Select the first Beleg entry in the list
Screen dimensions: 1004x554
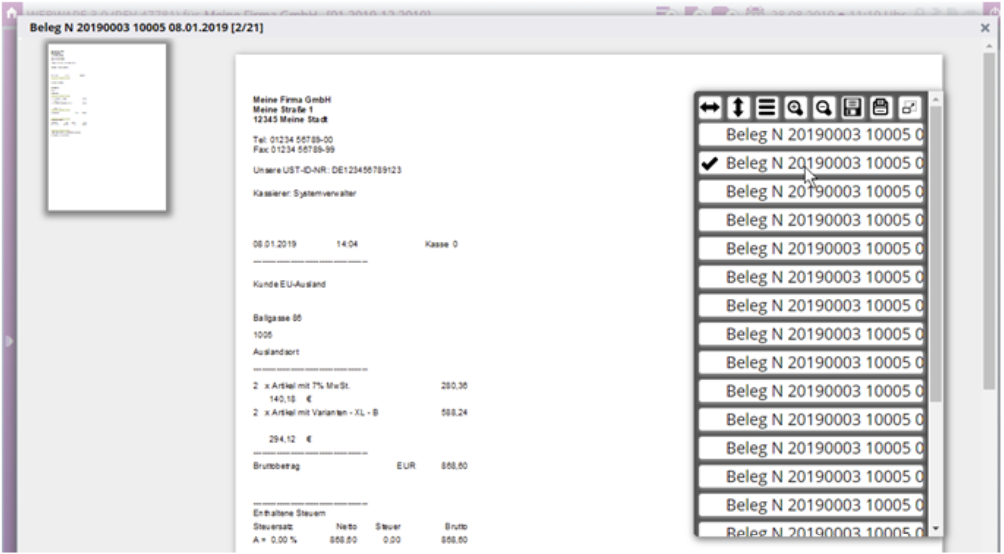coord(811,134)
